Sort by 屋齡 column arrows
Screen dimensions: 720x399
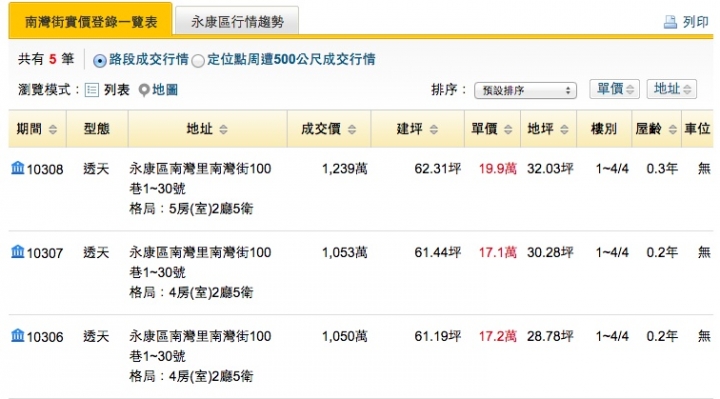click(673, 129)
